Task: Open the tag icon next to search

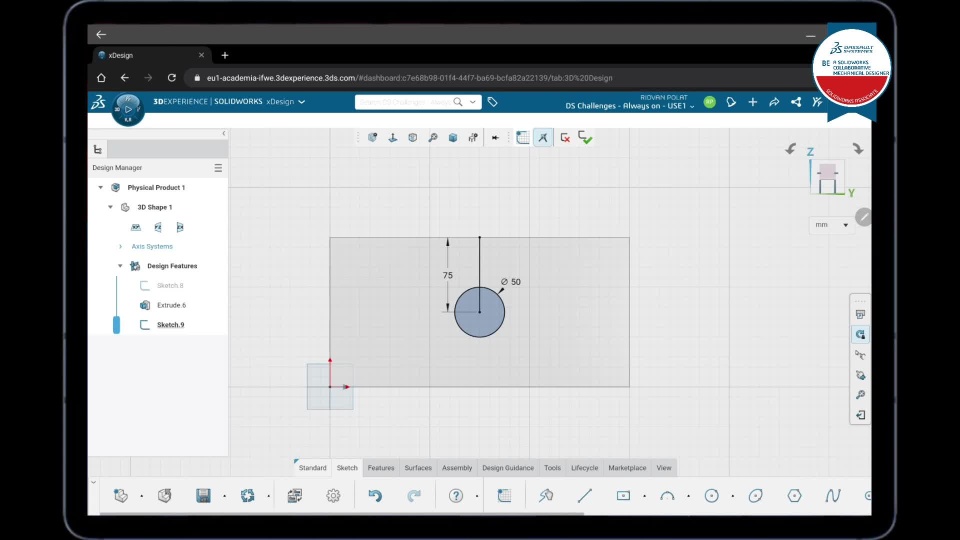Action: click(492, 102)
